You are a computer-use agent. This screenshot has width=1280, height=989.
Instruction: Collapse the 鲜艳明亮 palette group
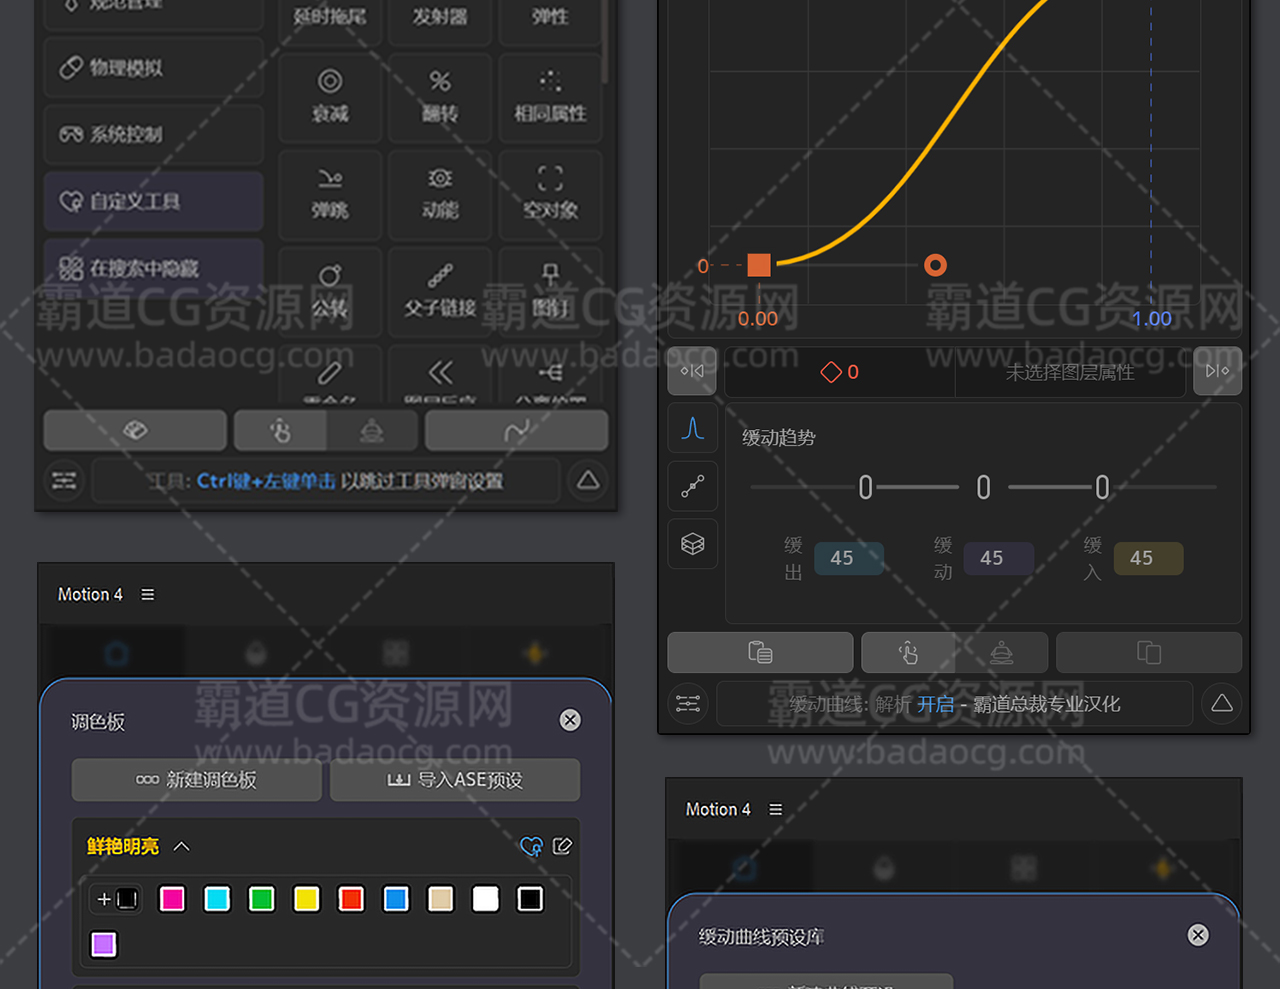(181, 846)
